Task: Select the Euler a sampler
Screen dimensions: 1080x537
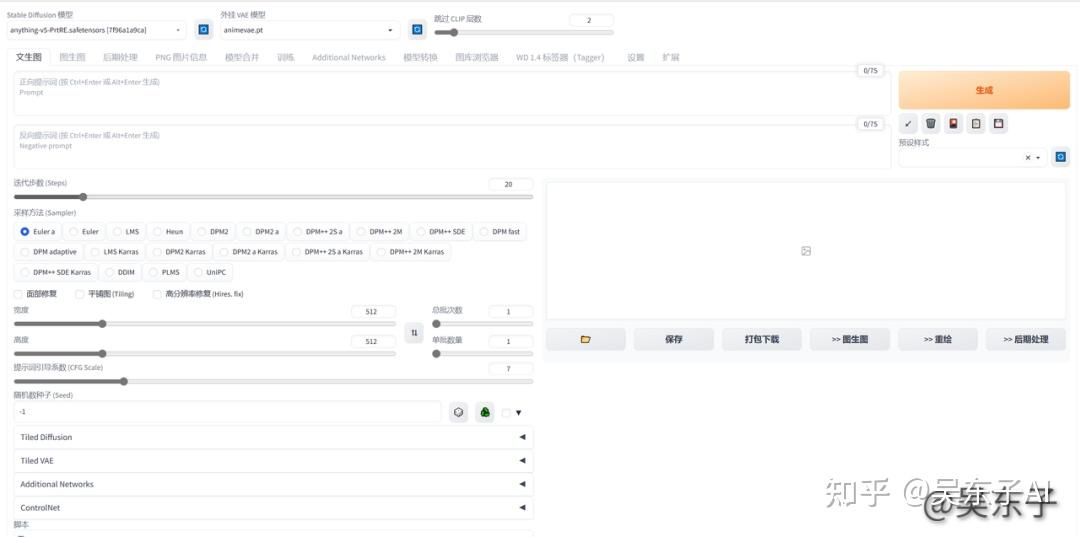Action: coord(38,232)
